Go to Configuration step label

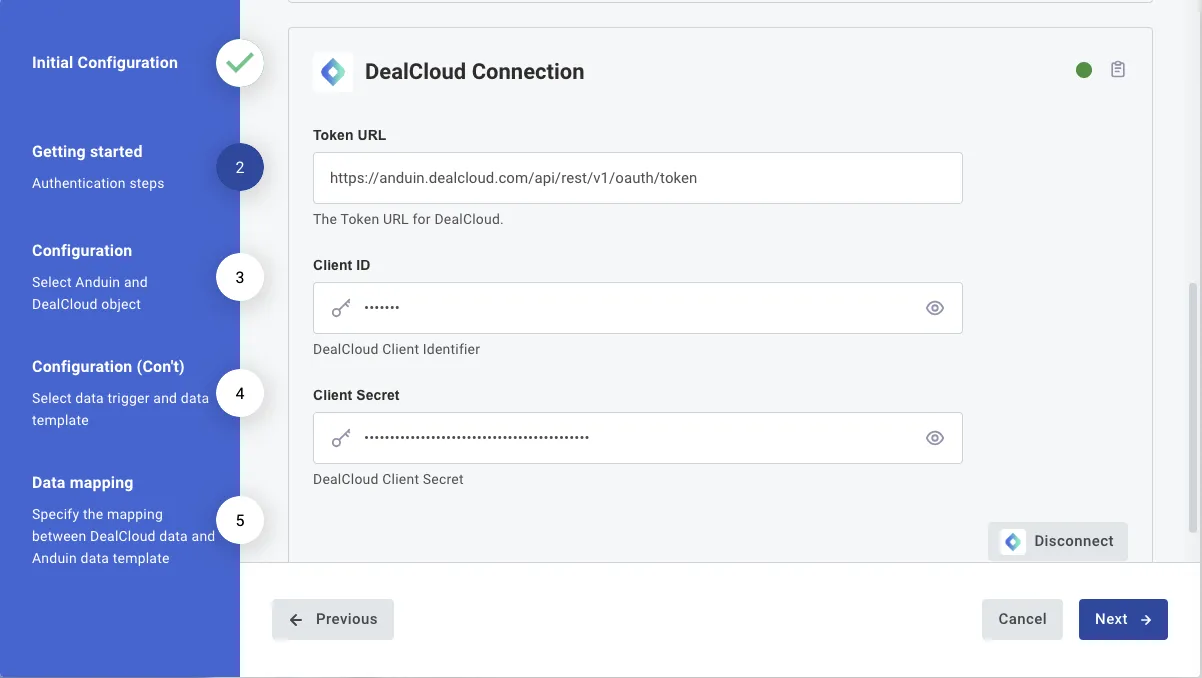click(82, 251)
